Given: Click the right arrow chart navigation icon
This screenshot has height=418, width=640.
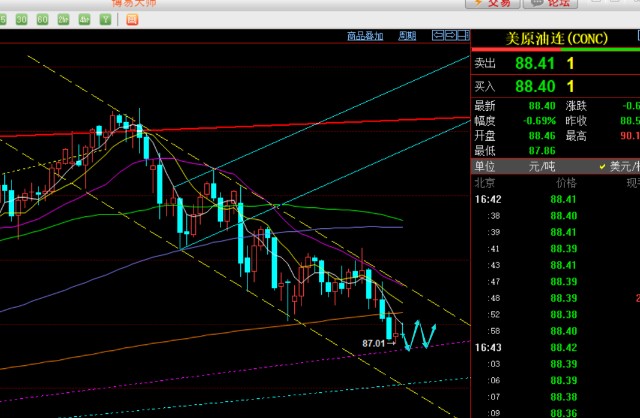Looking at the screenshot, I should [449, 36].
